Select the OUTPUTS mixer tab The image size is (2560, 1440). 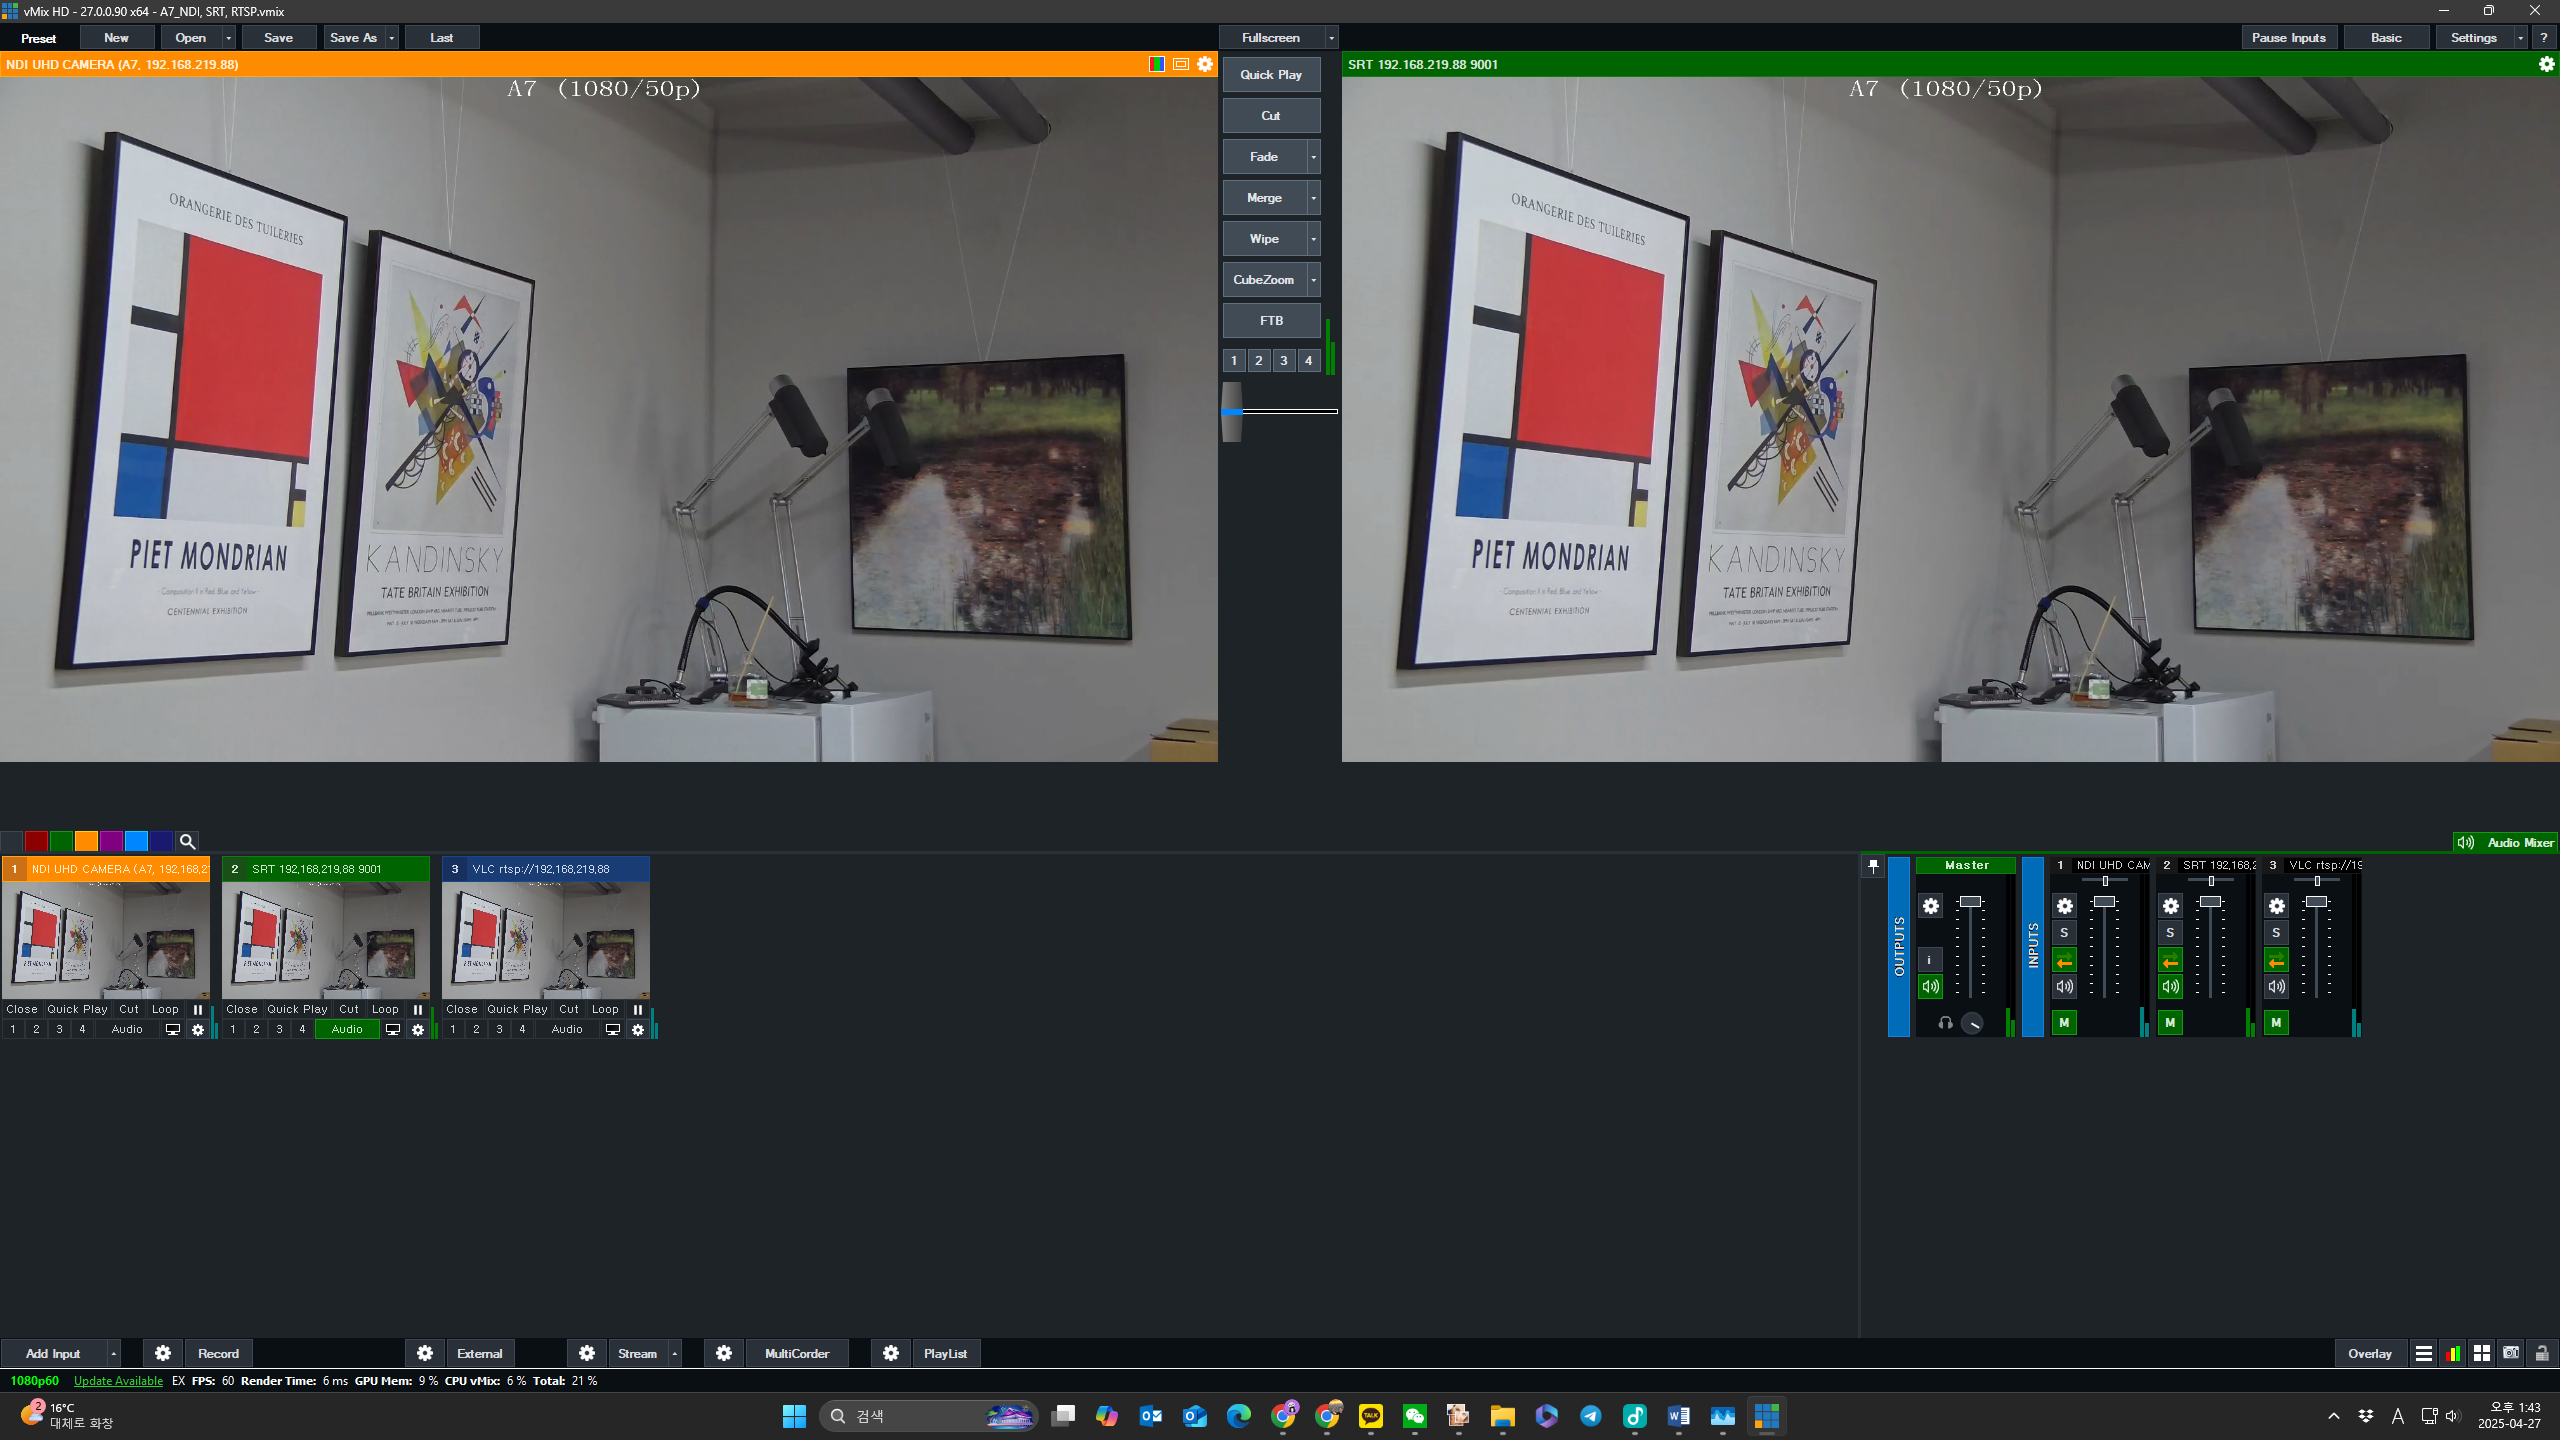click(x=1899, y=946)
